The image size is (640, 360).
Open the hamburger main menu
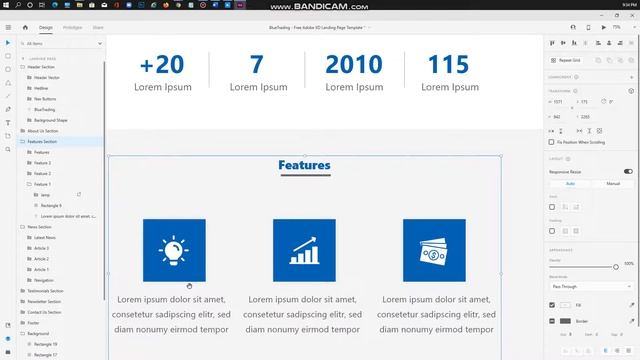(x=8, y=27)
